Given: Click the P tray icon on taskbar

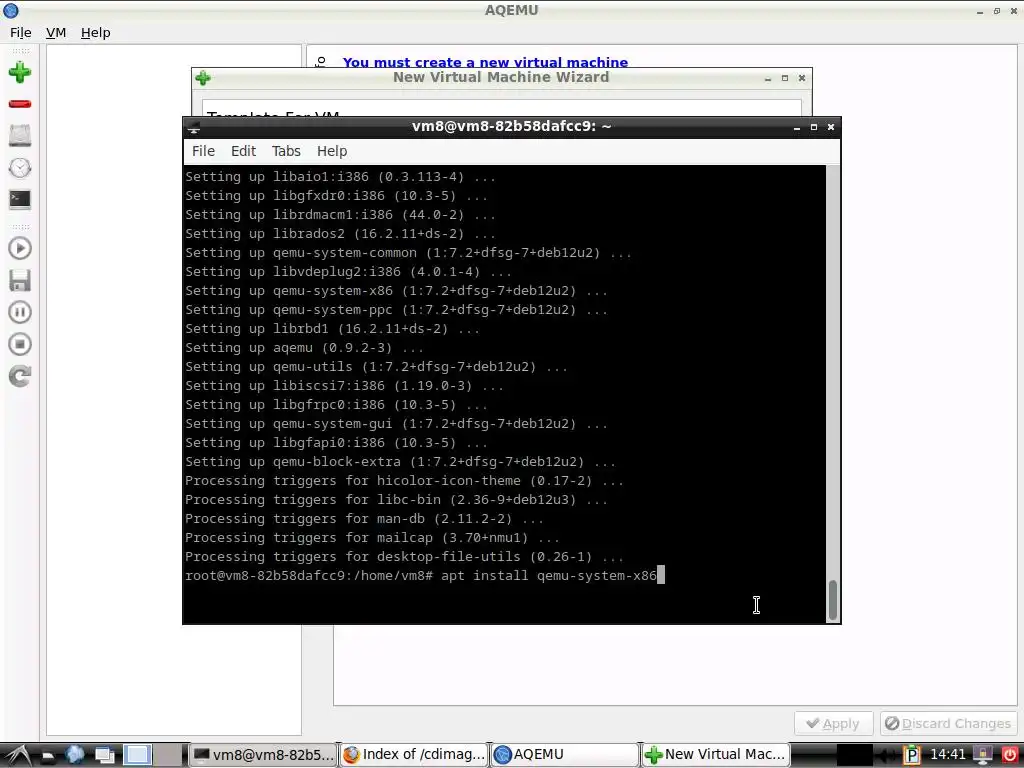Looking at the screenshot, I should (912, 755).
